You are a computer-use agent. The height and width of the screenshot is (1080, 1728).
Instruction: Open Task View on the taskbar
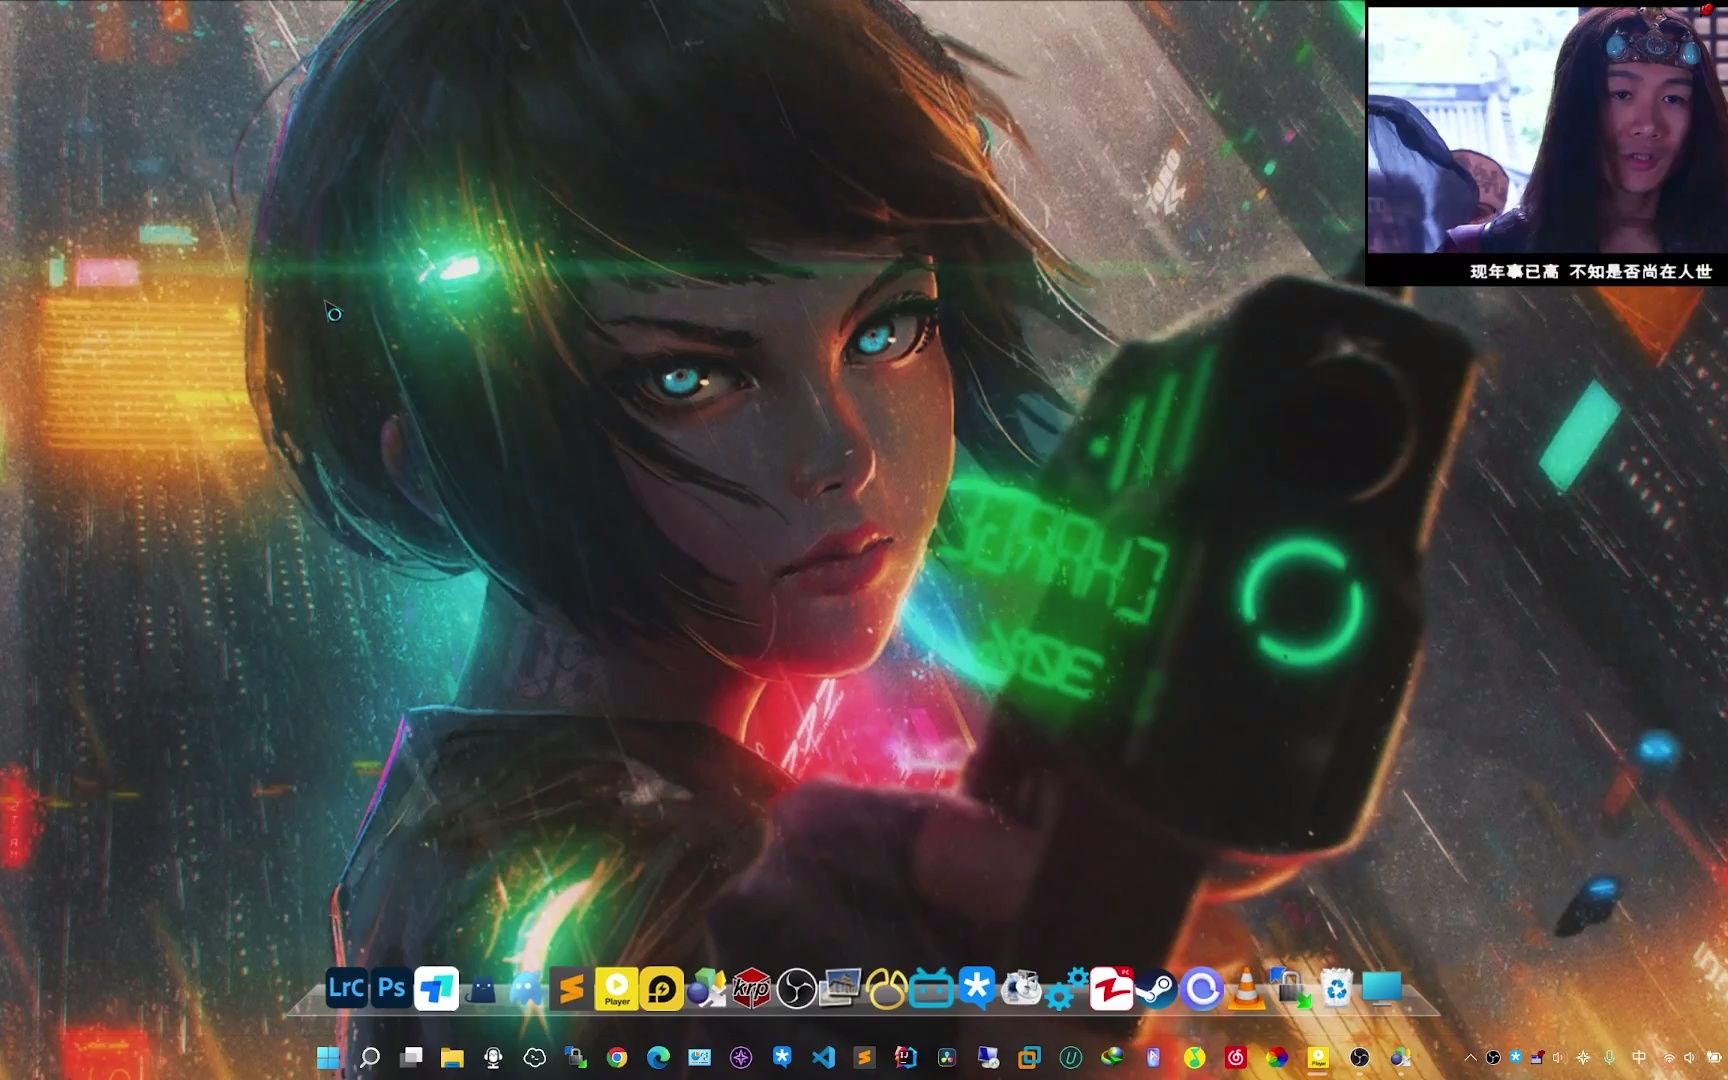[x=411, y=1058]
